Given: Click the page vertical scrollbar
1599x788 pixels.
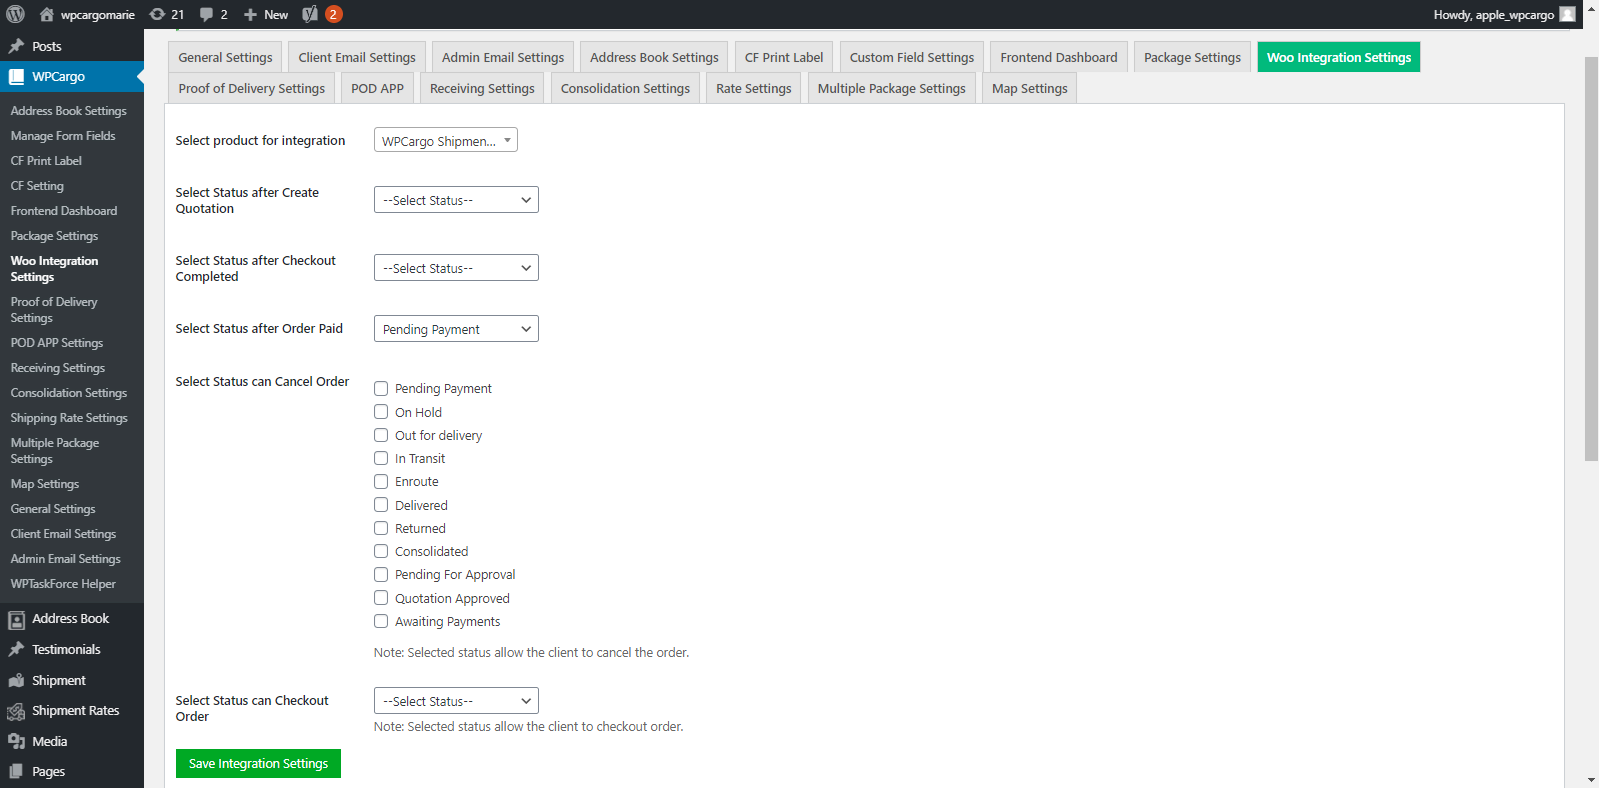Looking at the screenshot, I should coord(1591,260).
